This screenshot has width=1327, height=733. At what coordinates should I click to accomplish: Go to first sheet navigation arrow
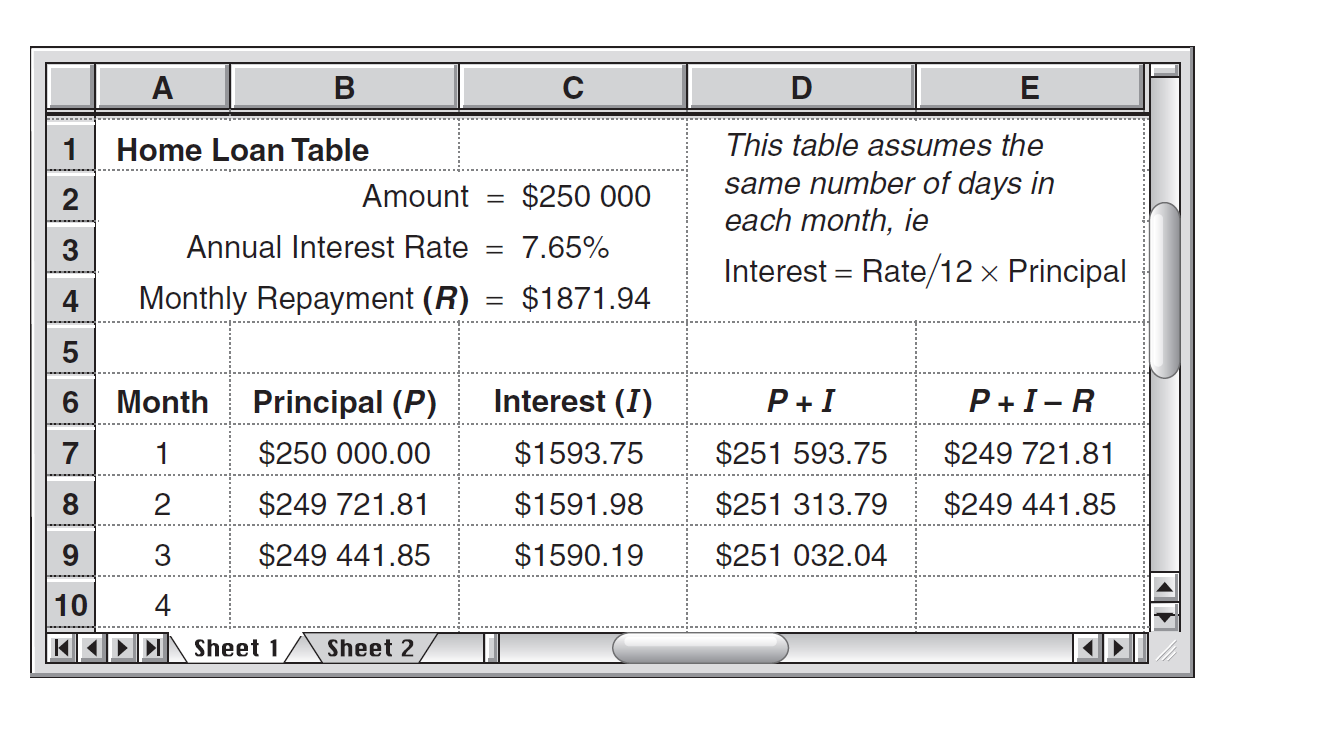(x=63, y=649)
